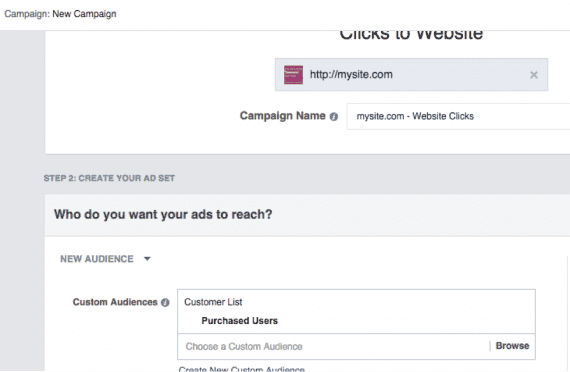
Task: Click the Campaign Name input field
Action: click(458, 116)
